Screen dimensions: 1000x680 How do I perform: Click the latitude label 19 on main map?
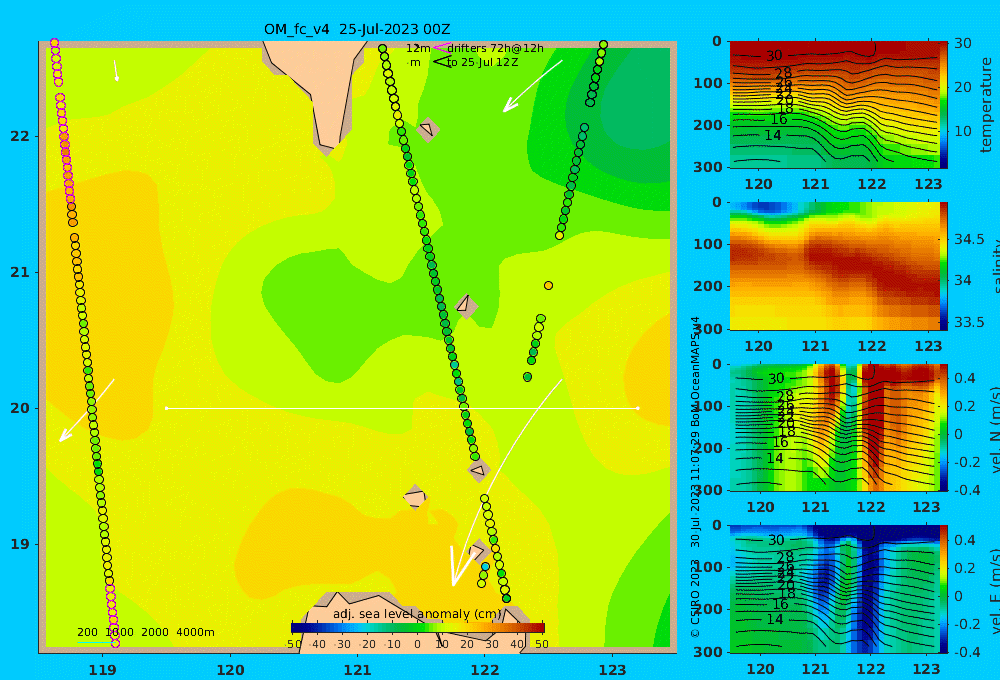[x=20, y=544]
